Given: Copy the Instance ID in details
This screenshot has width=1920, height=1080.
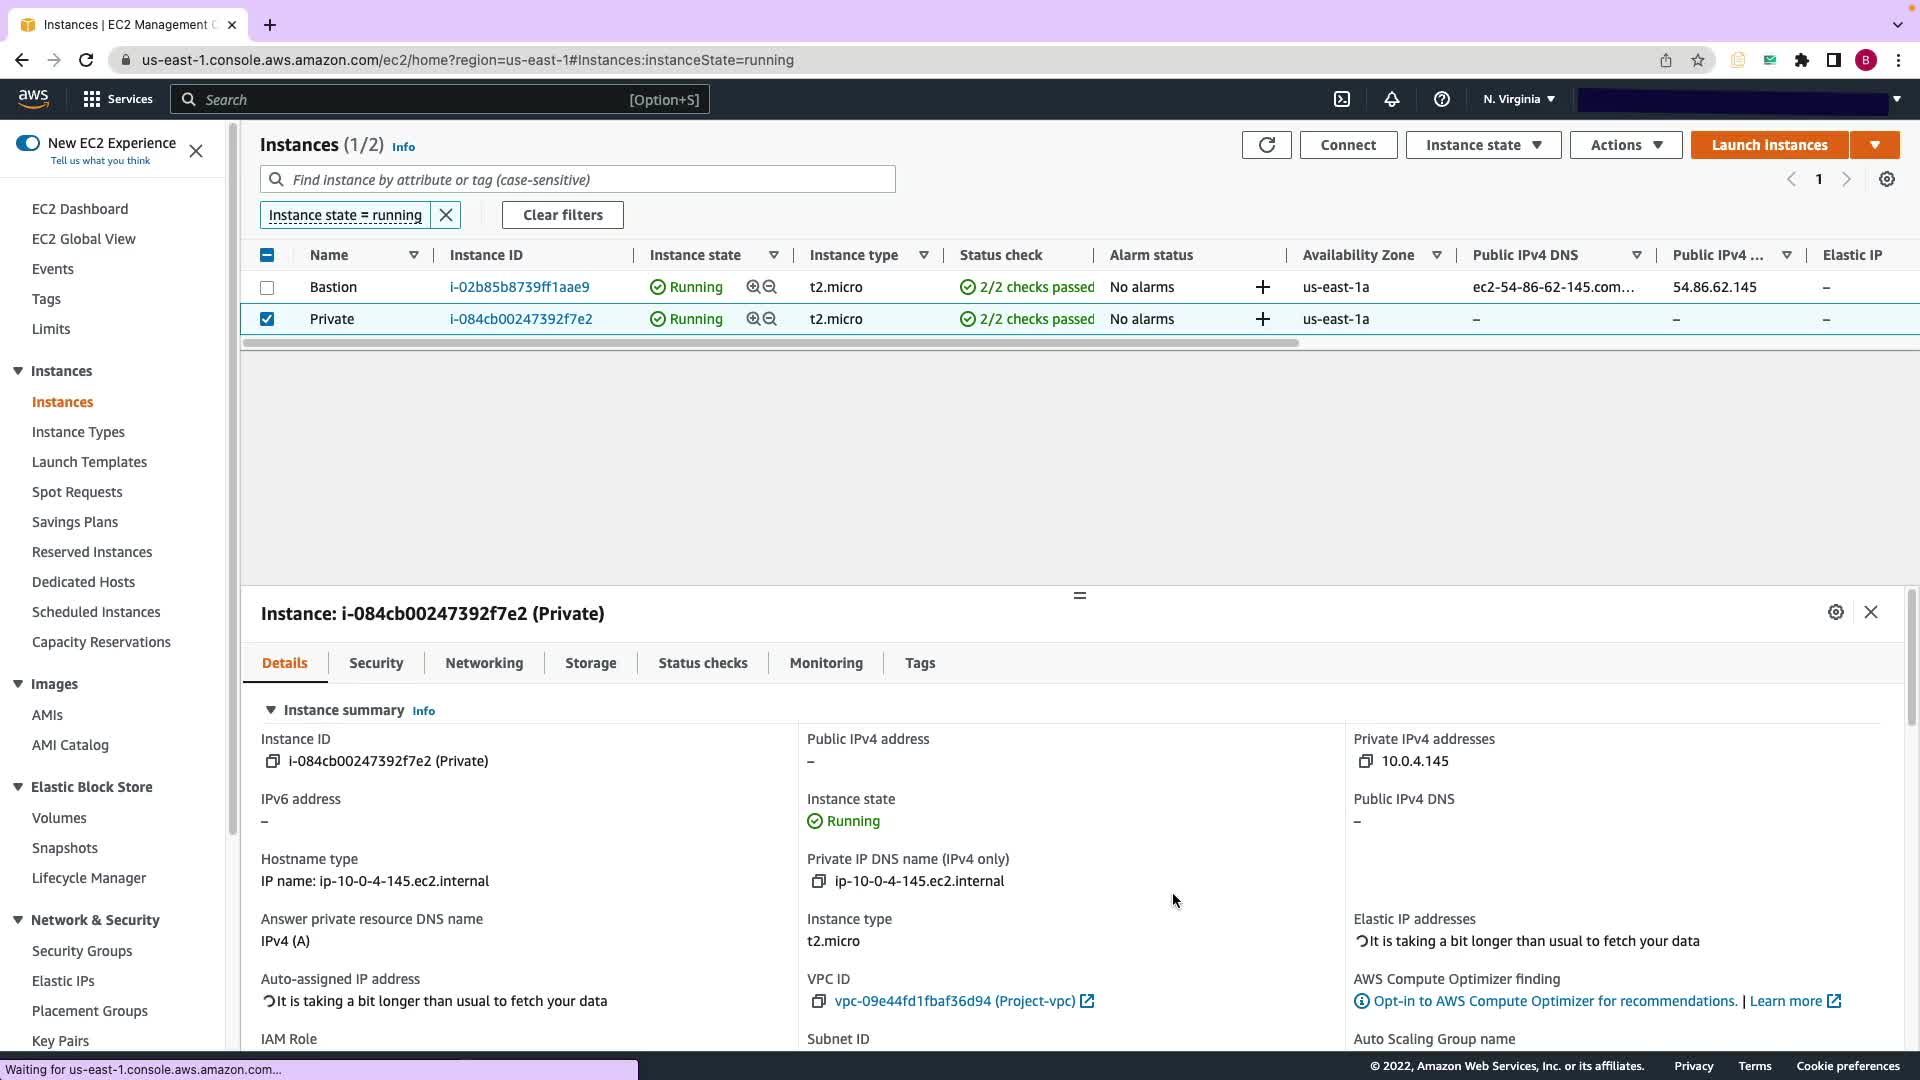Looking at the screenshot, I should (x=272, y=761).
